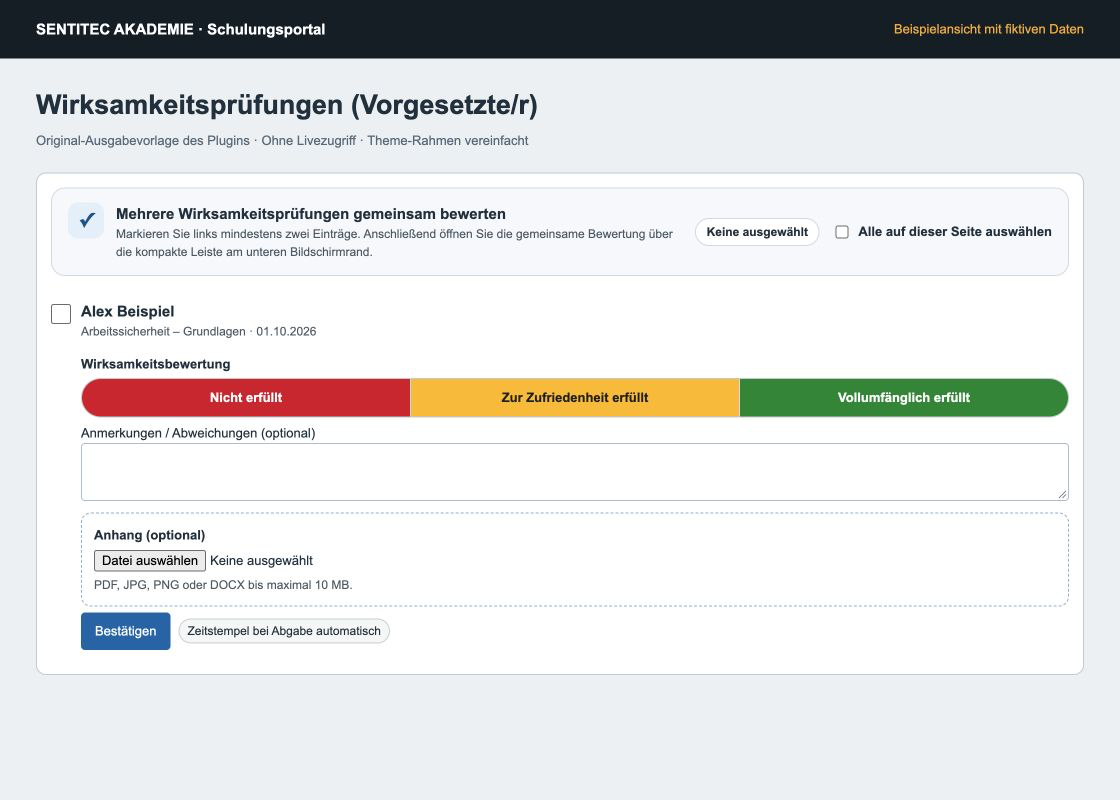Rate as 'Nicht erfüllt' (red segment)
The width and height of the screenshot is (1120, 800).
[x=246, y=398]
